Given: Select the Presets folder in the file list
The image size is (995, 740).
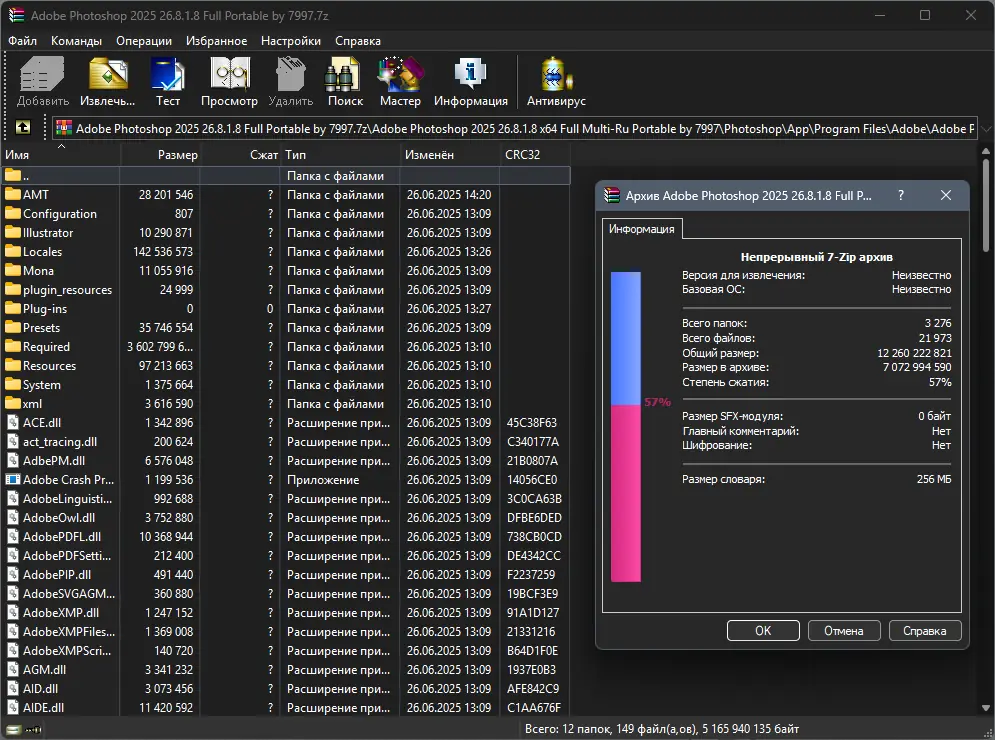Looking at the screenshot, I should (42, 327).
